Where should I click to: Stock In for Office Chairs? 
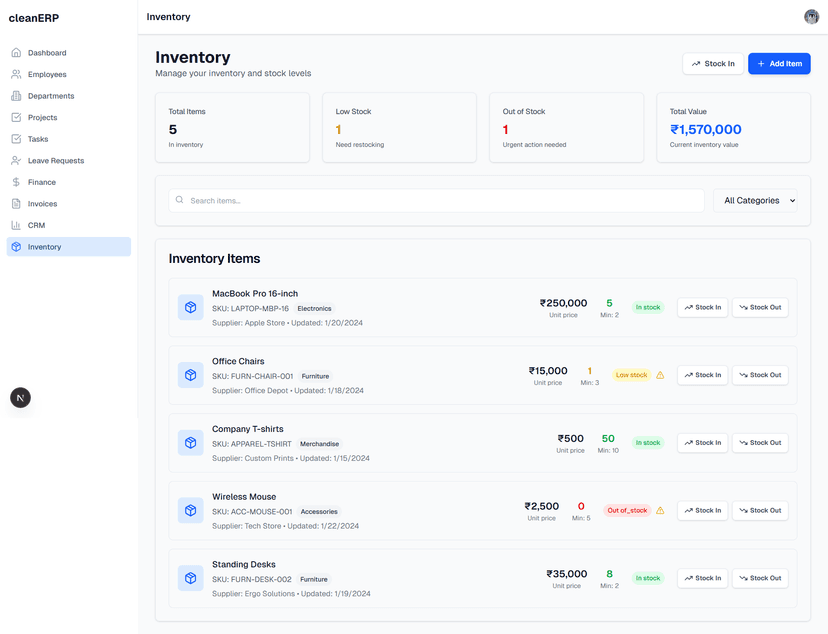click(703, 375)
